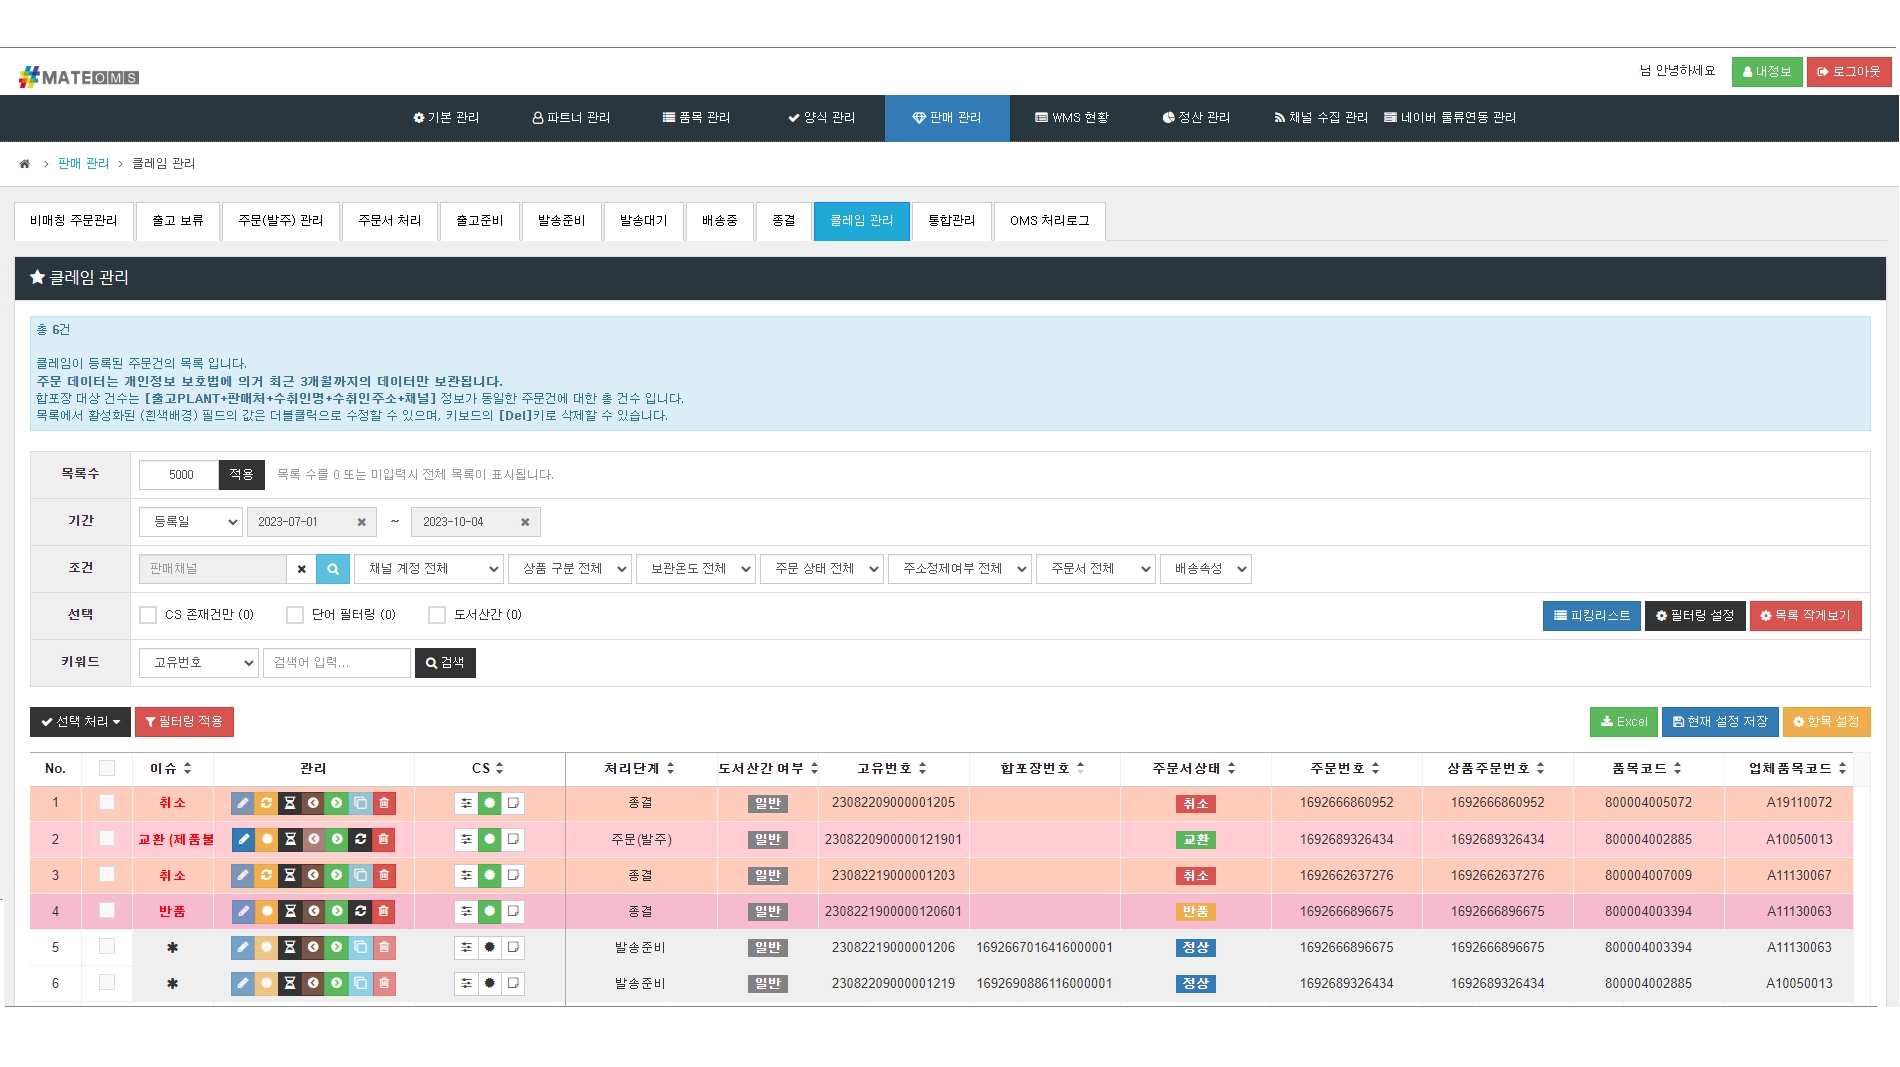This screenshot has width=1900, height=1067.
Task: Click the hourglass hold icon in row 3
Action: (290, 875)
